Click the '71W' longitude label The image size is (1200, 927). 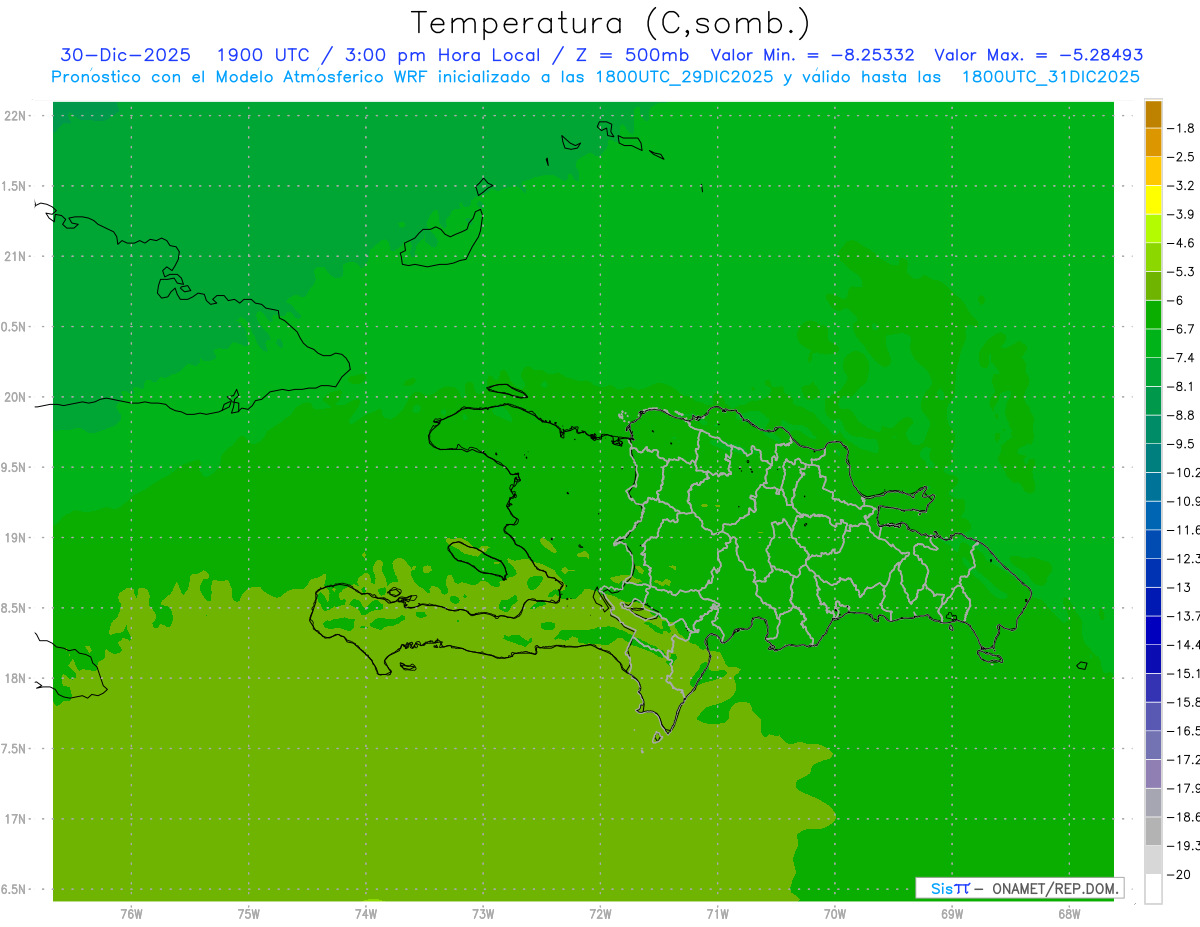pyautogui.click(x=717, y=913)
